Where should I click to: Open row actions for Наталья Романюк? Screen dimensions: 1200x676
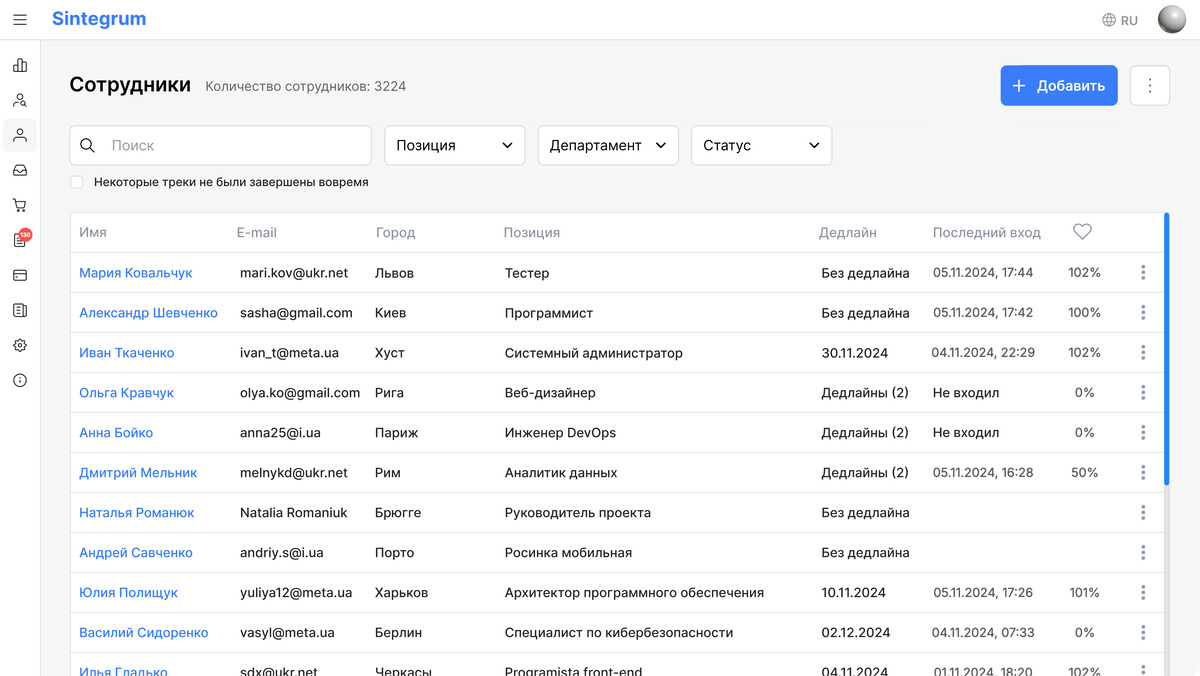1143,512
